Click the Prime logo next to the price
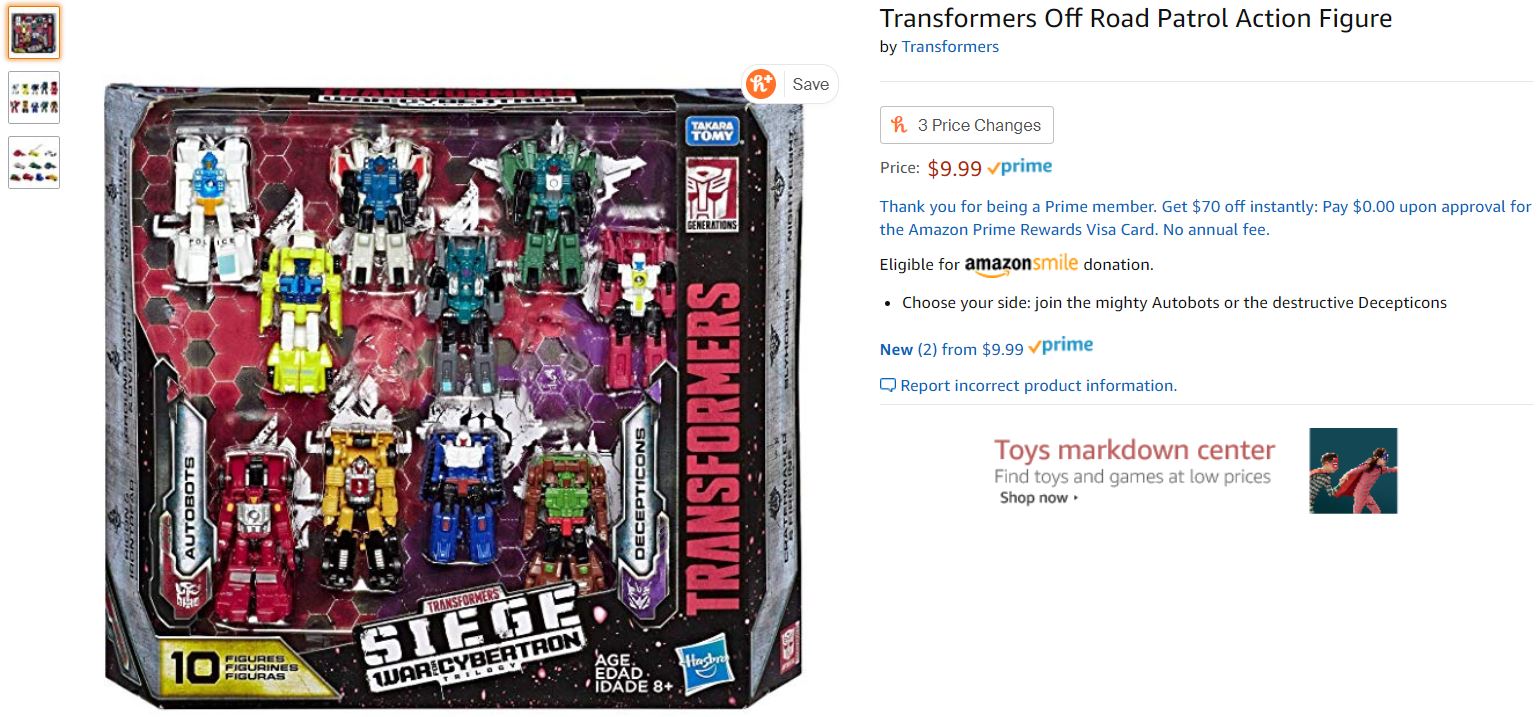Viewport: 1540px width, 717px height. [1019, 168]
